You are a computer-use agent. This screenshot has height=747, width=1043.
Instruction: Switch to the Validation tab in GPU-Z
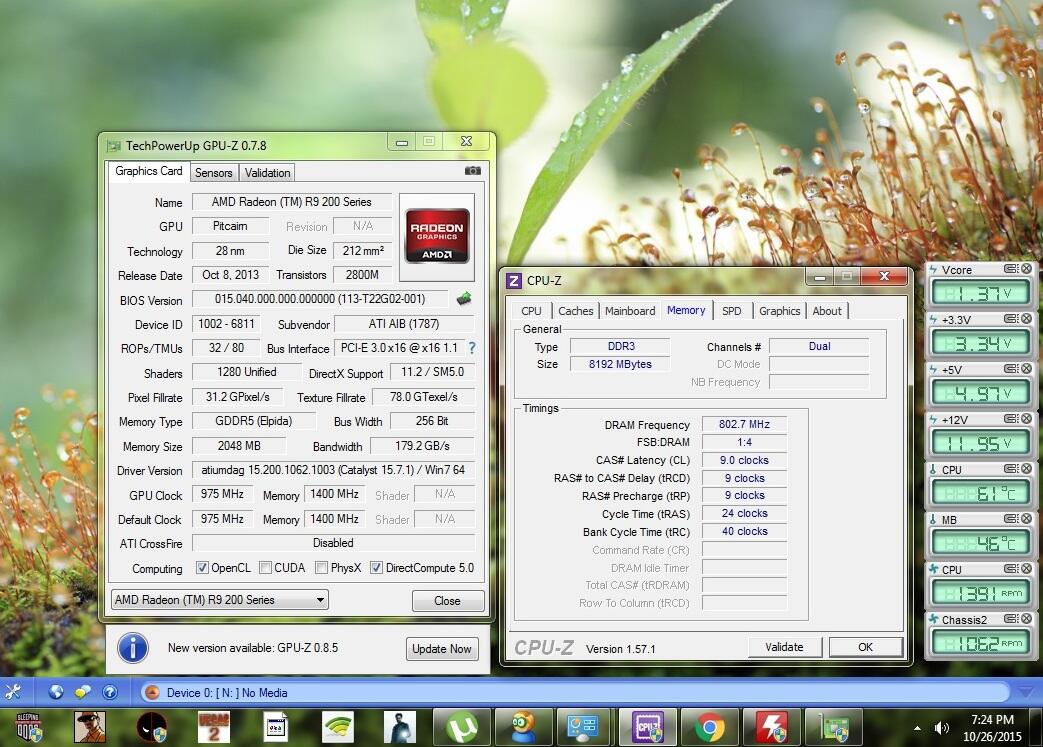tap(267, 173)
